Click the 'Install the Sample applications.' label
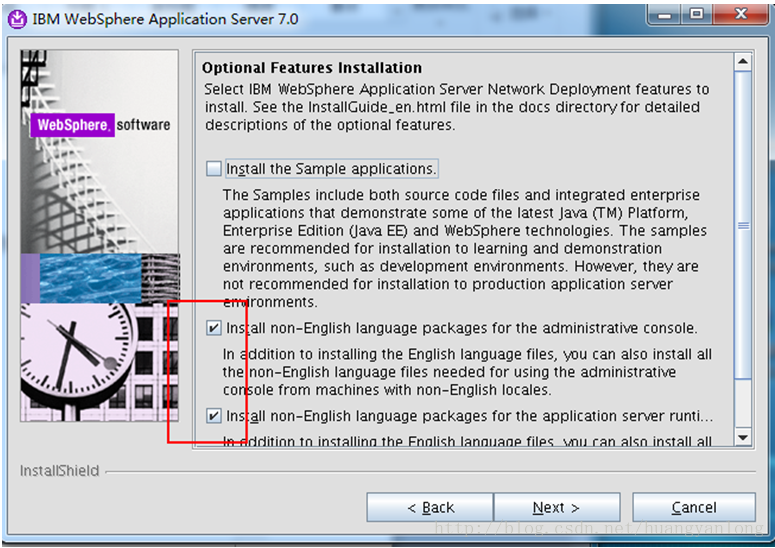The height and width of the screenshot is (548, 775). (x=331, y=169)
